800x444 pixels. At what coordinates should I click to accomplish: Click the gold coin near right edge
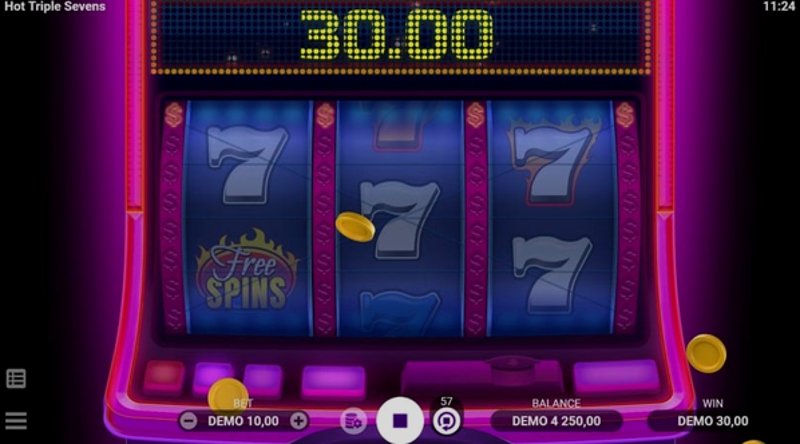[x=706, y=353]
